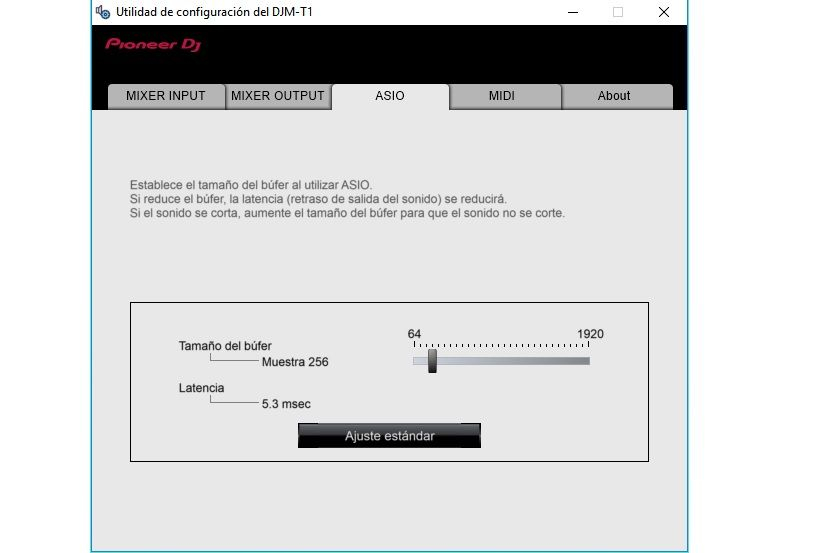Minimize the DJM-T1 utility window

pyautogui.click(x=573, y=12)
